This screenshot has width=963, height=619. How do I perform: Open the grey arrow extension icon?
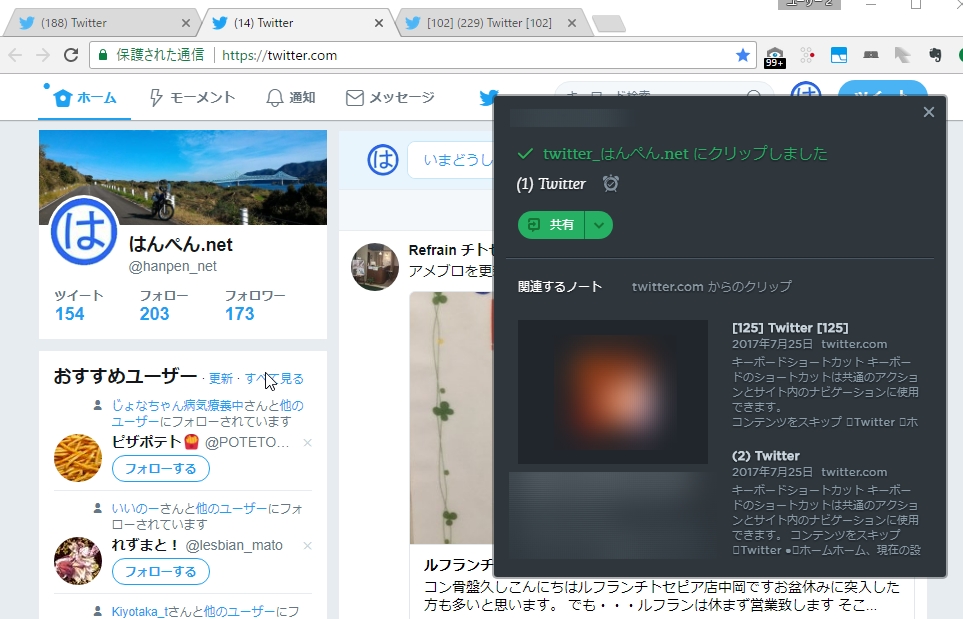click(902, 55)
